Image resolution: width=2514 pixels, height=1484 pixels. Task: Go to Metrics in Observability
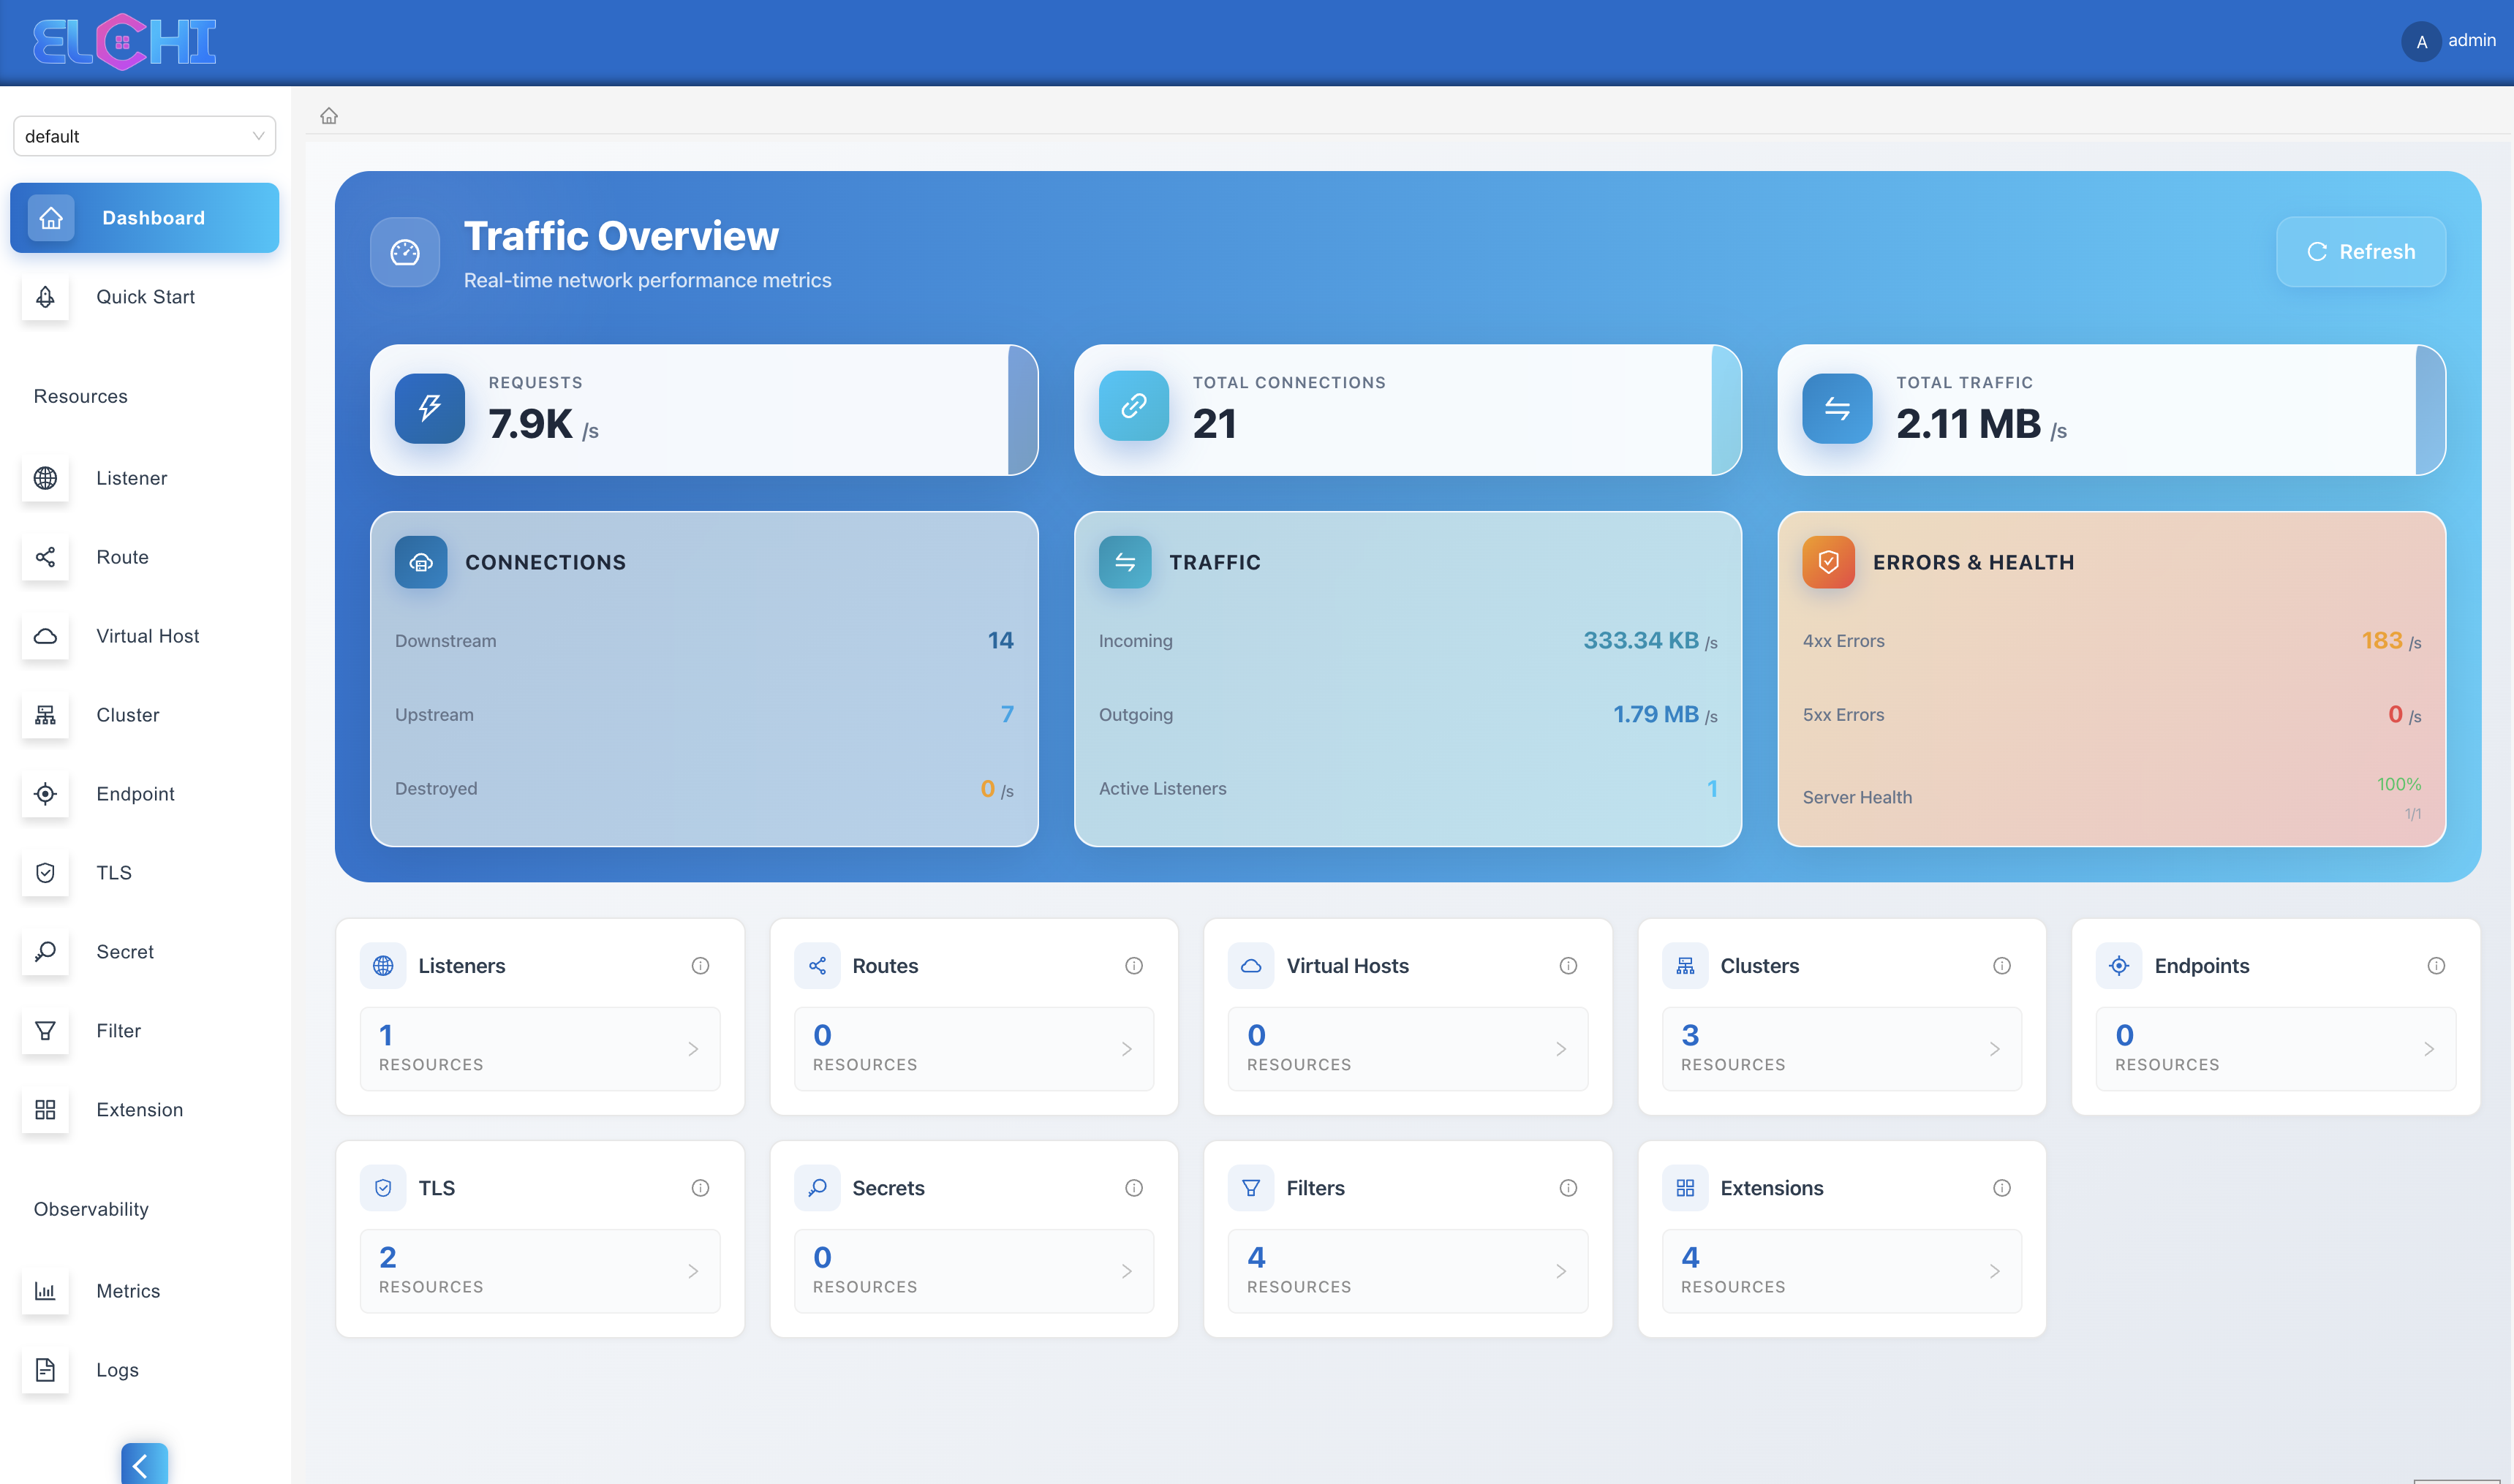click(128, 1291)
